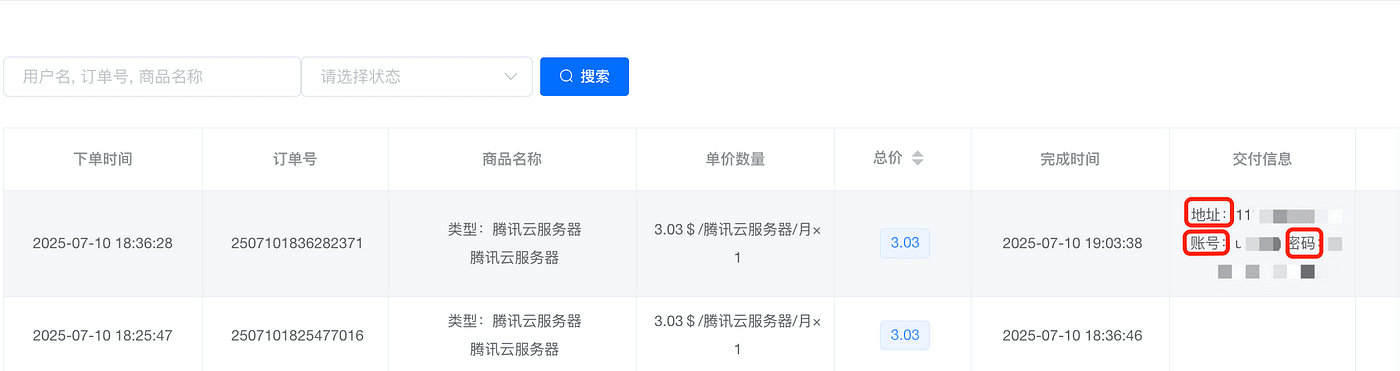The width and height of the screenshot is (1400, 371).
Task: Click the magnifier icon in 搜索 button
Action: [566, 76]
